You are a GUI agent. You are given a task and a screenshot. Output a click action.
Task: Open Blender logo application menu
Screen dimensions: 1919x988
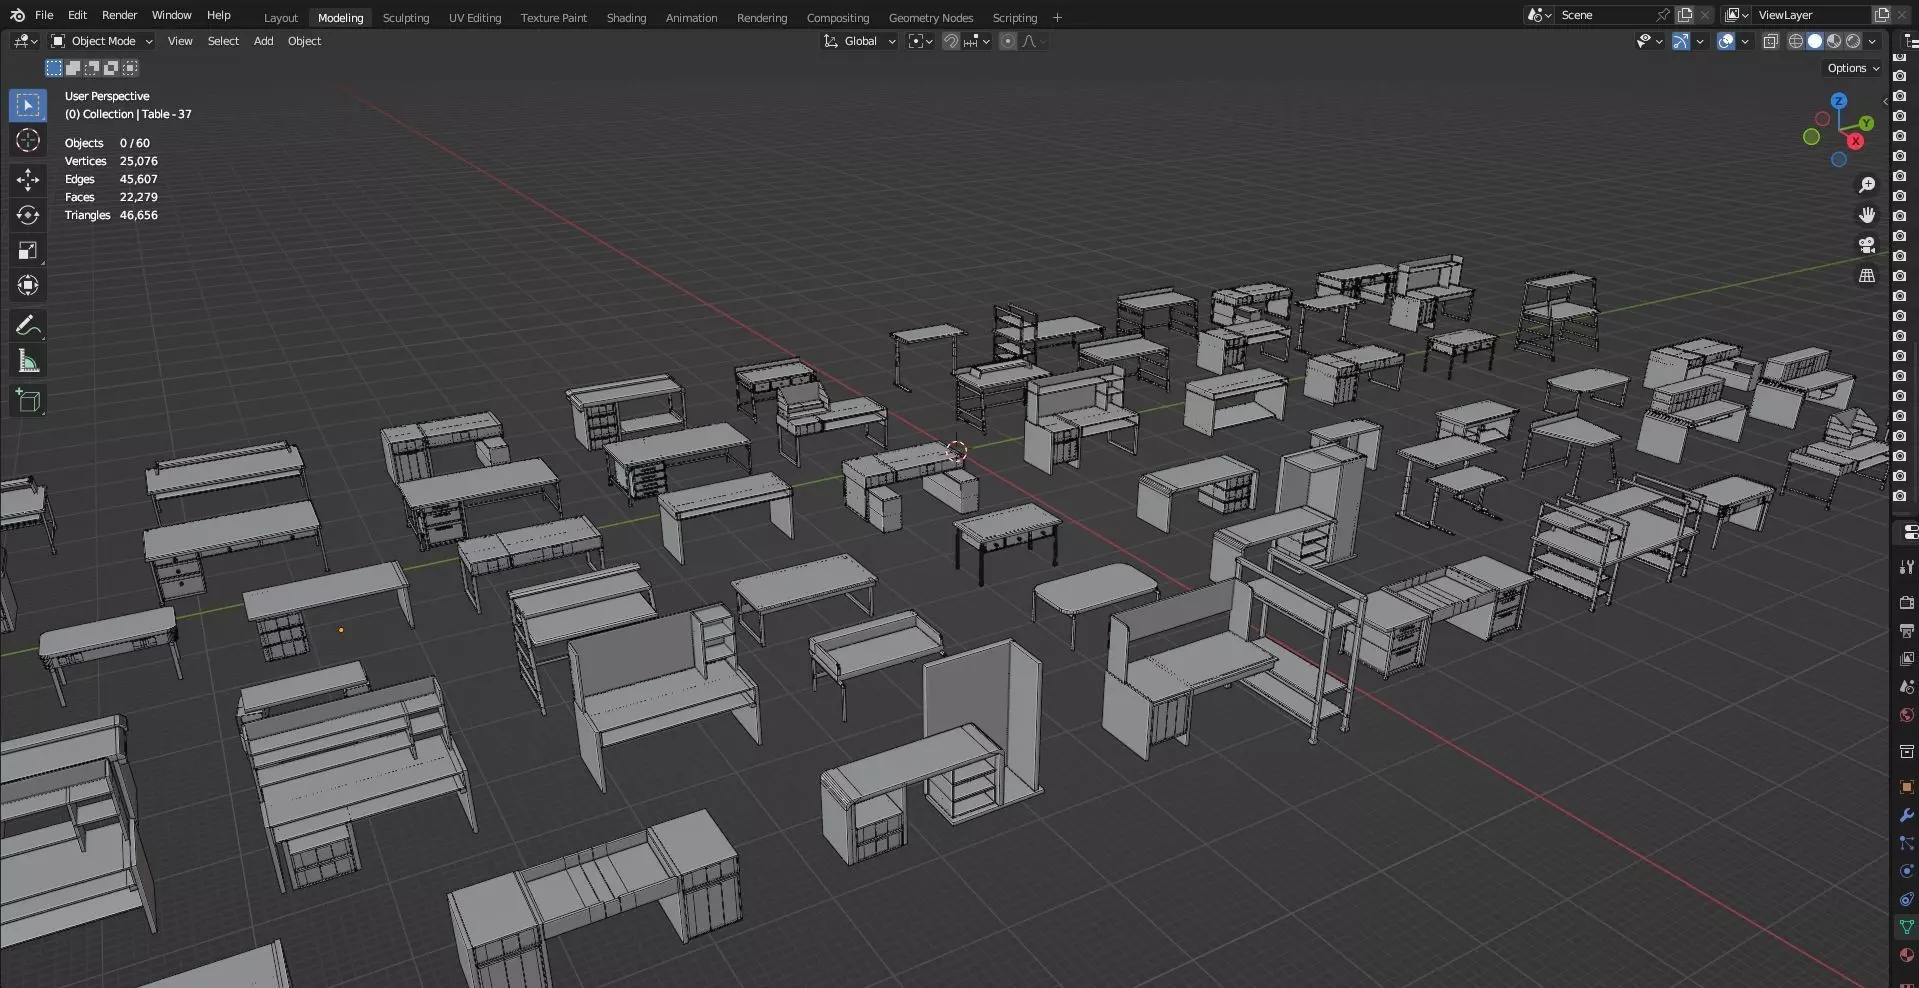click(17, 15)
